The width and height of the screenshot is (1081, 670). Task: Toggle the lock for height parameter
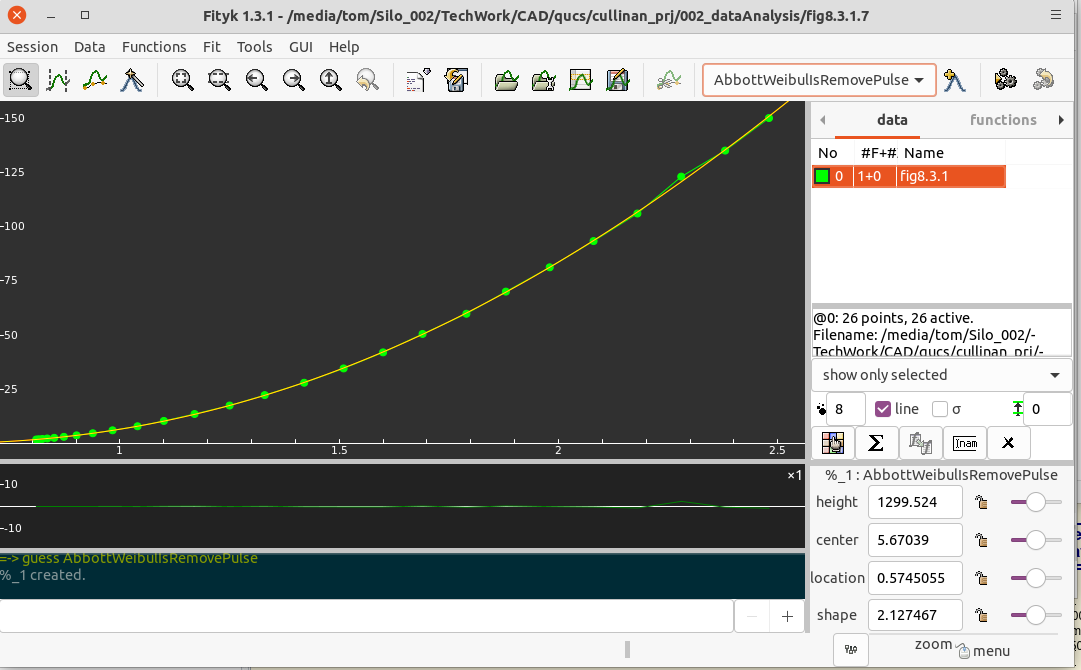point(982,503)
